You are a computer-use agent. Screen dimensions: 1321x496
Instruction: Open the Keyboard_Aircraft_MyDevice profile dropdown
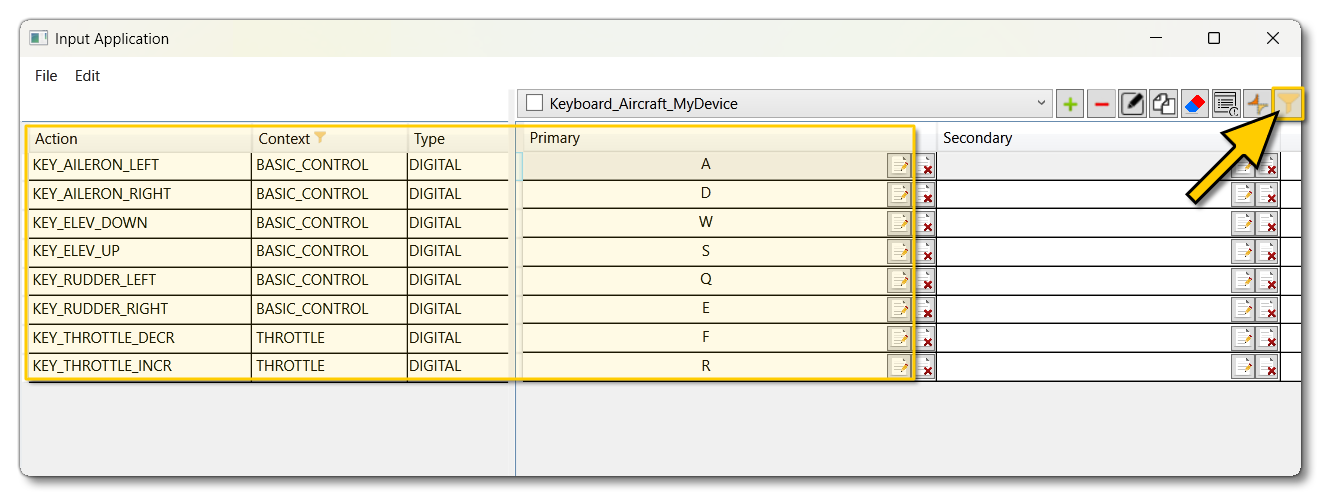pos(1041,103)
